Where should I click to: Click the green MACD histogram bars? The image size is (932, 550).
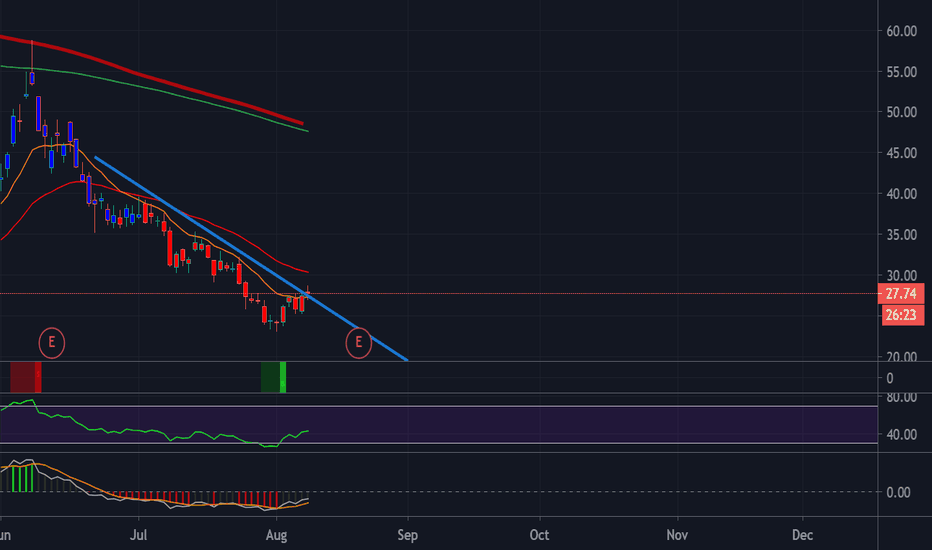pos(23,479)
